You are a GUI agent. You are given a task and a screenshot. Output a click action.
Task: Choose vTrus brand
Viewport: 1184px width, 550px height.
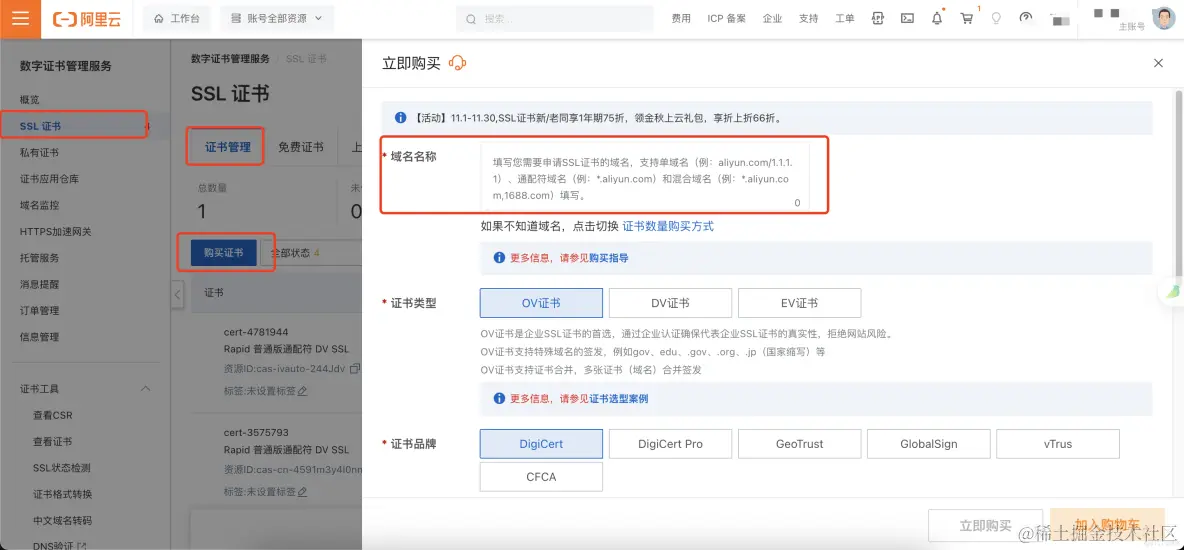click(1058, 444)
